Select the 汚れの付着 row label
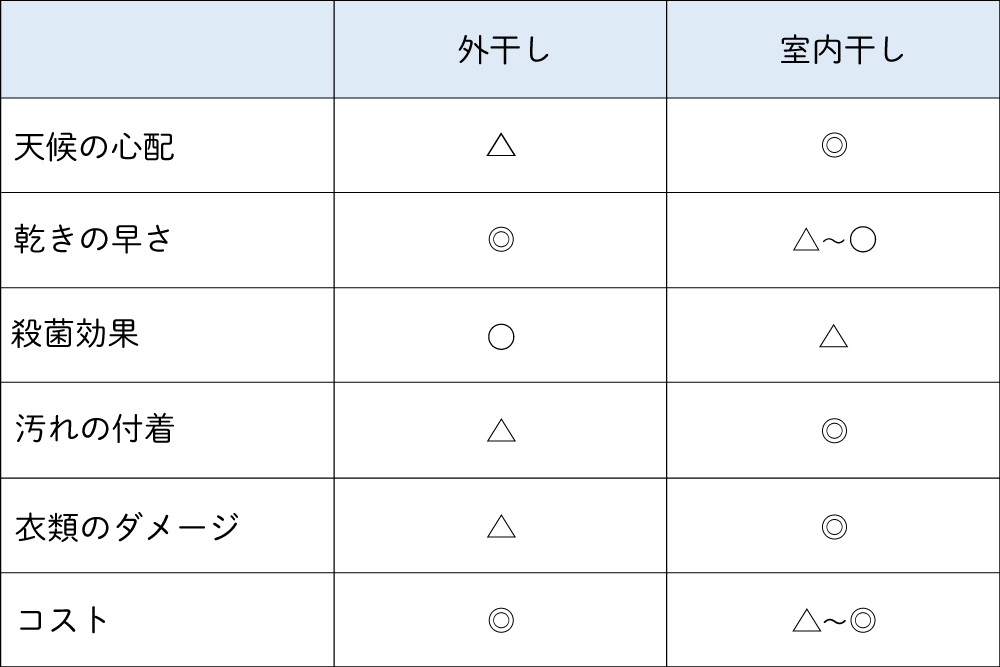 (95, 430)
